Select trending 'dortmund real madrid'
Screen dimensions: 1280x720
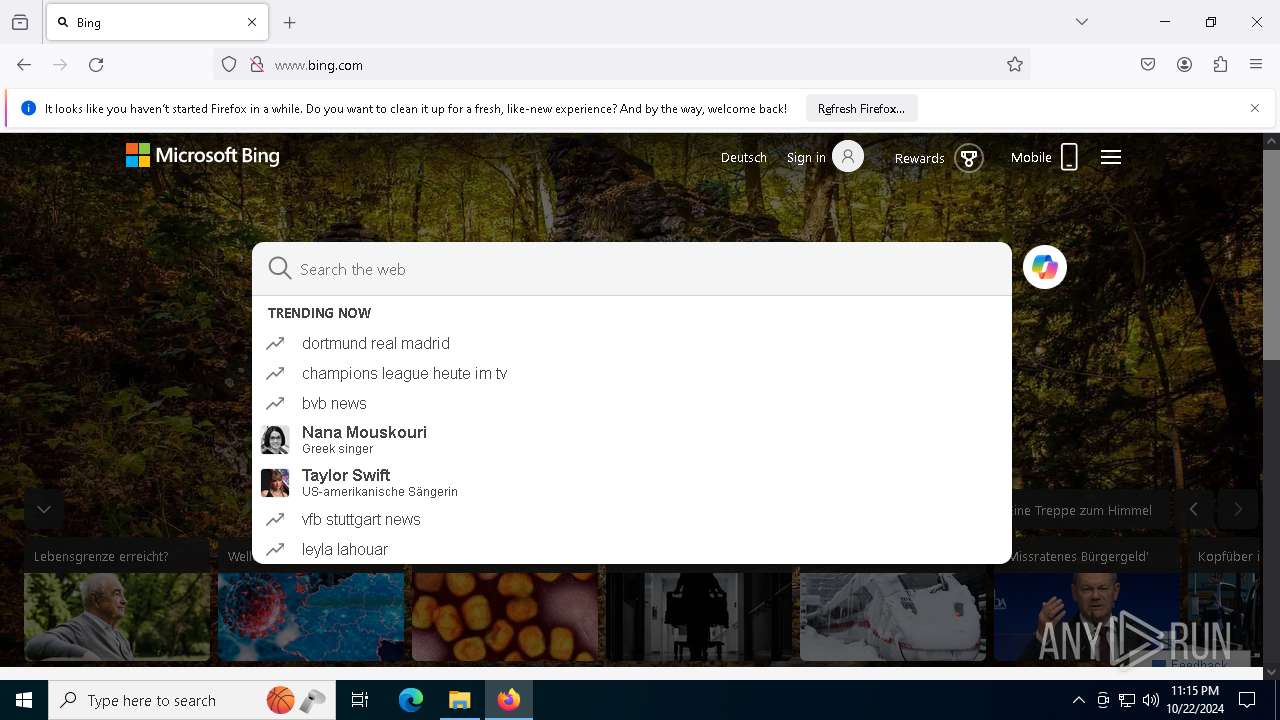click(x=632, y=343)
